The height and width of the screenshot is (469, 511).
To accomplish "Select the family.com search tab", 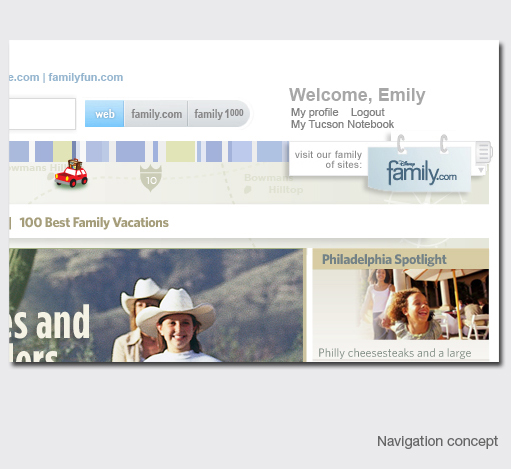I will pos(156,114).
